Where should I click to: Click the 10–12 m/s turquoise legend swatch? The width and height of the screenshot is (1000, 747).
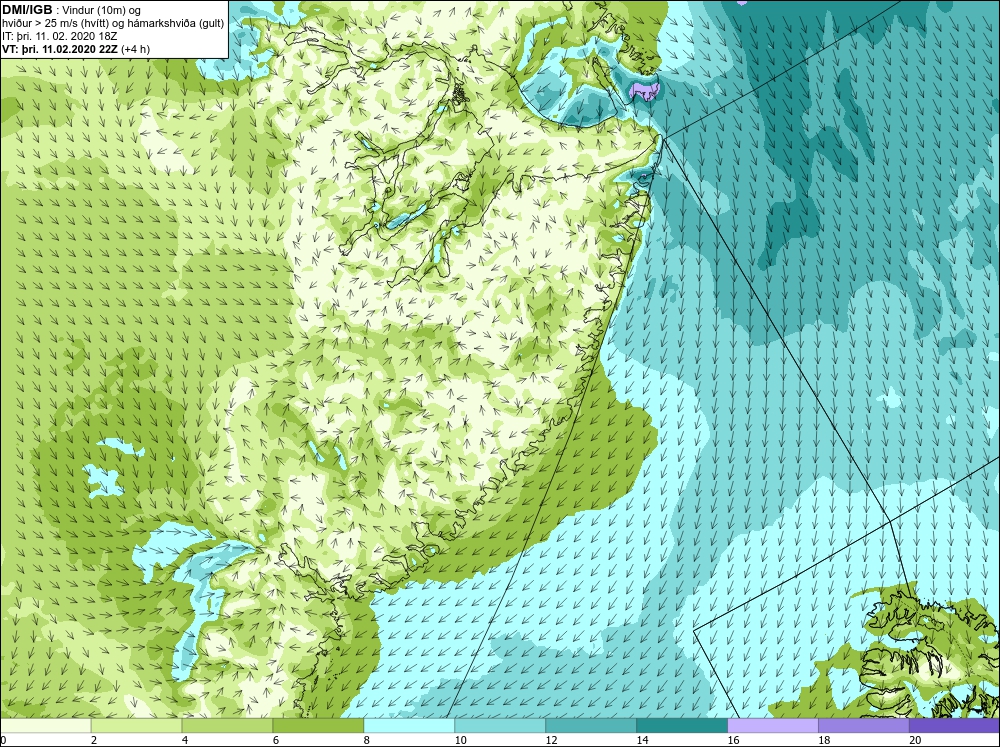[x=500, y=726]
